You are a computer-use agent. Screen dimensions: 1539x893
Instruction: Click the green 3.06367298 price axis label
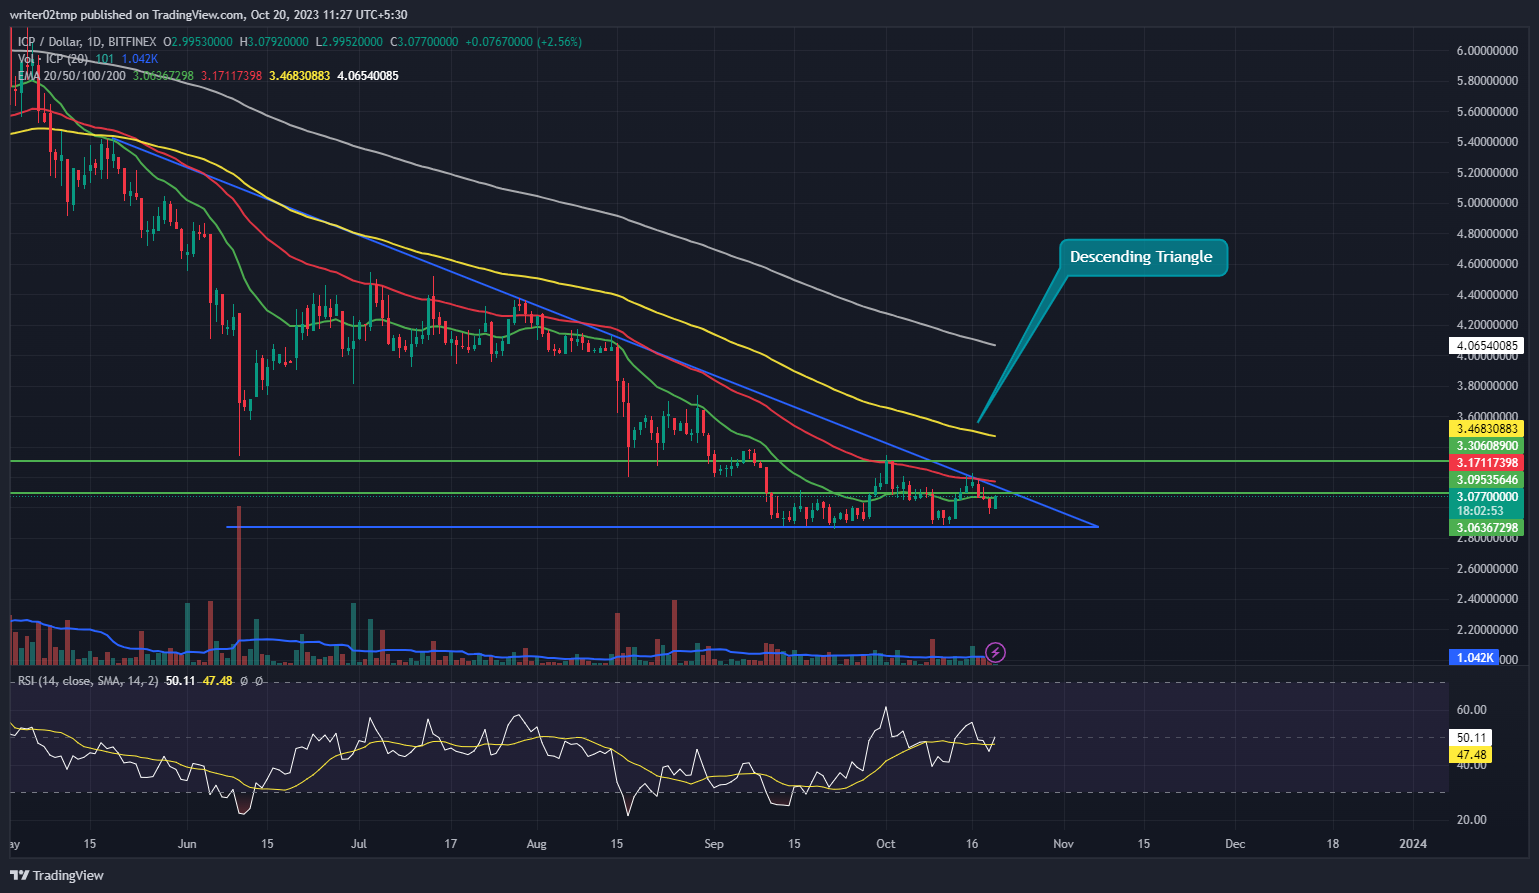(x=1486, y=528)
